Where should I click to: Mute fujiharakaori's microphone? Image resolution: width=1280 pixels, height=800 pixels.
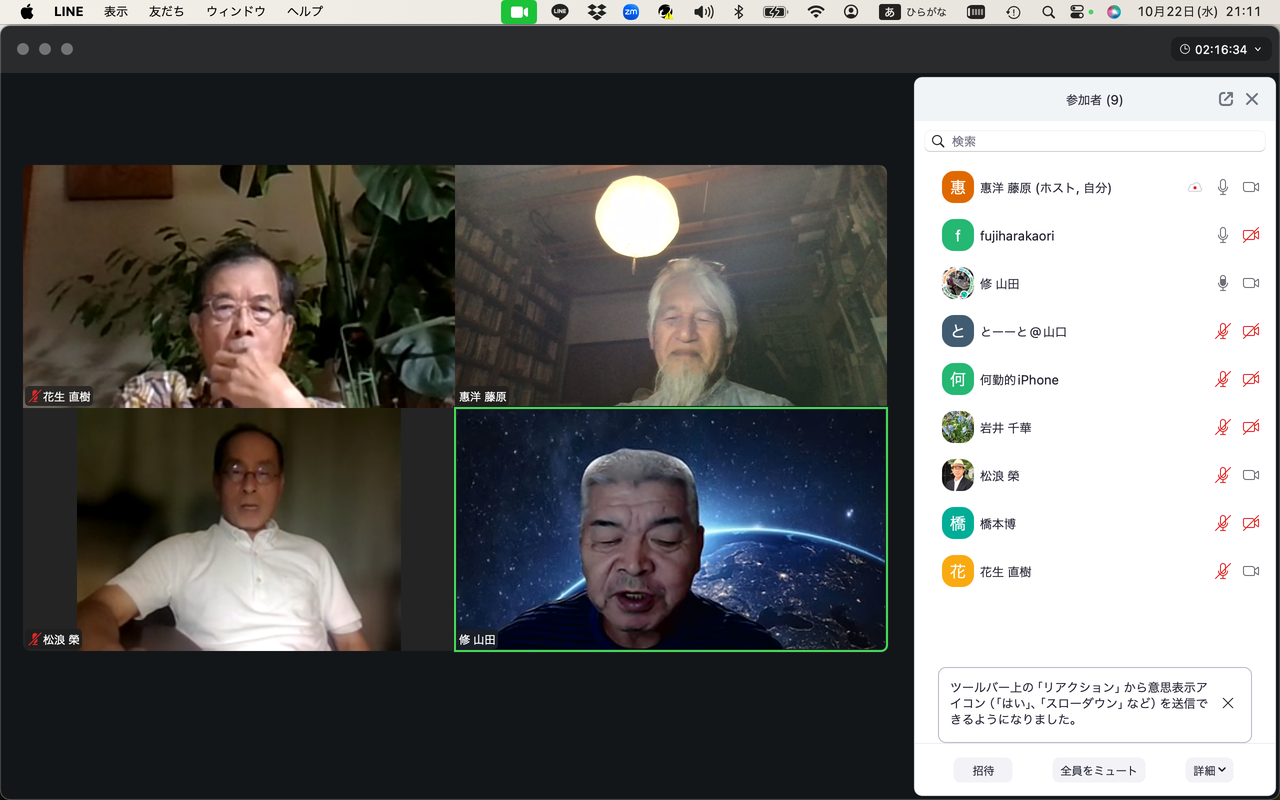click(1222, 235)
